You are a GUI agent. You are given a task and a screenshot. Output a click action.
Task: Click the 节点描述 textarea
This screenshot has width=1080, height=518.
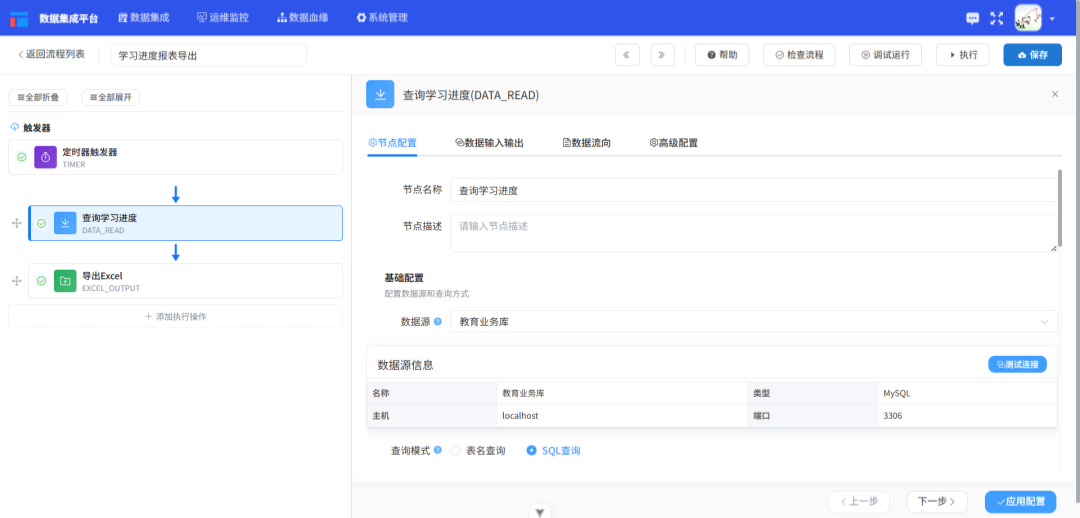click(754, 233)
